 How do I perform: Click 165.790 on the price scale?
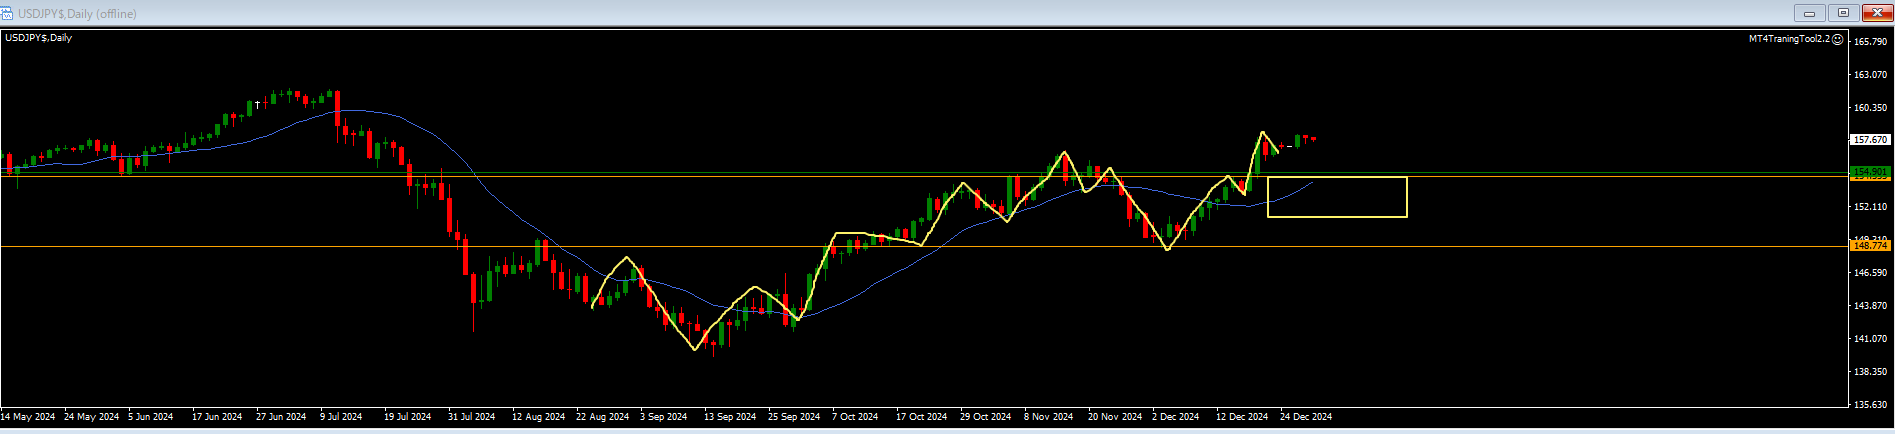(1870, 42)
